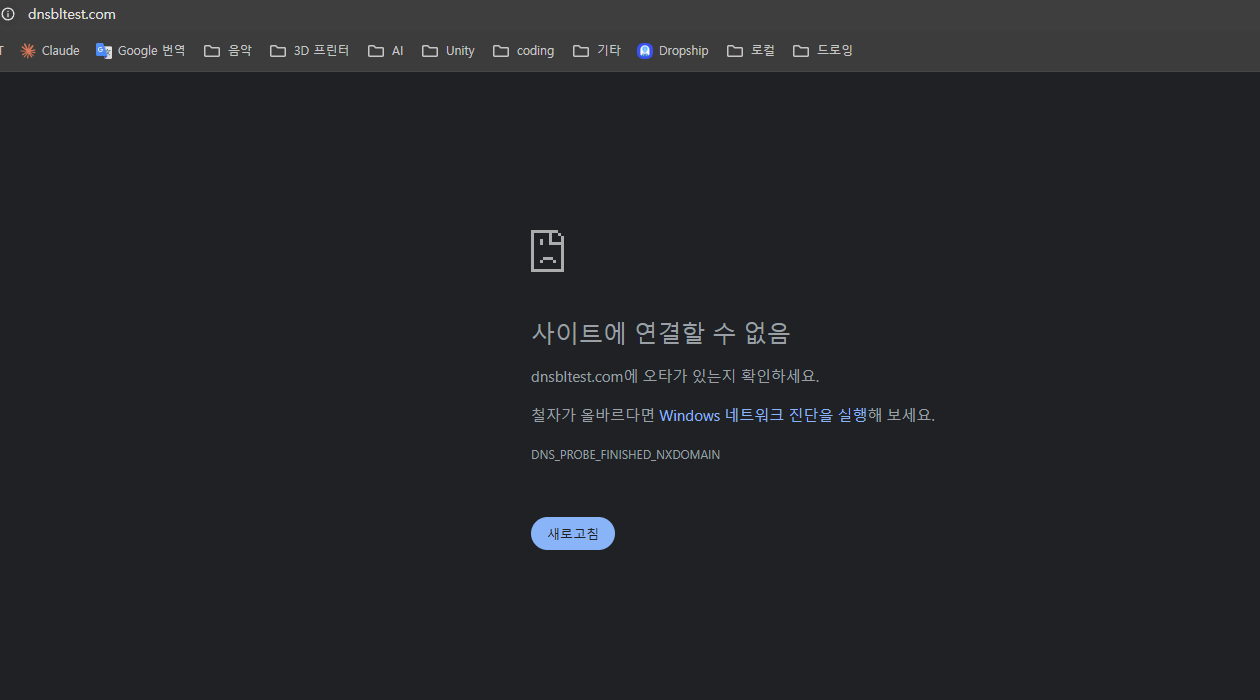Open the 드로잉 bookmark folder
1260x700 pixels.
[823, 51]
